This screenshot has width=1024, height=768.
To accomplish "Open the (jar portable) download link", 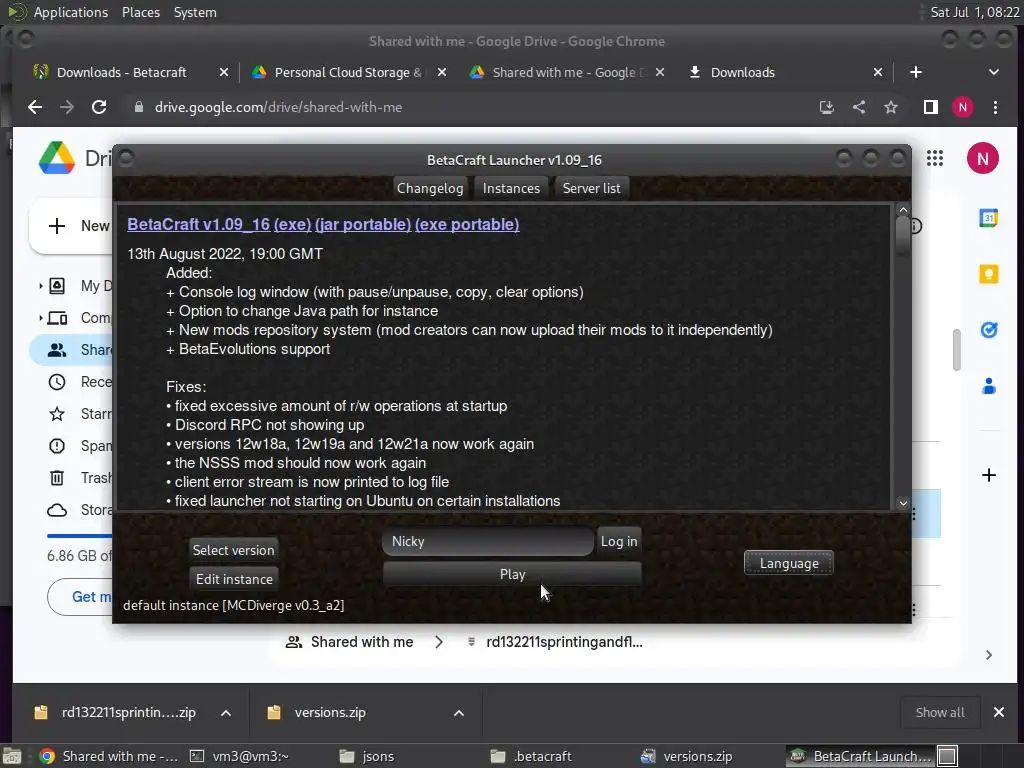I will pyautogui.click(x=363, y=224).
